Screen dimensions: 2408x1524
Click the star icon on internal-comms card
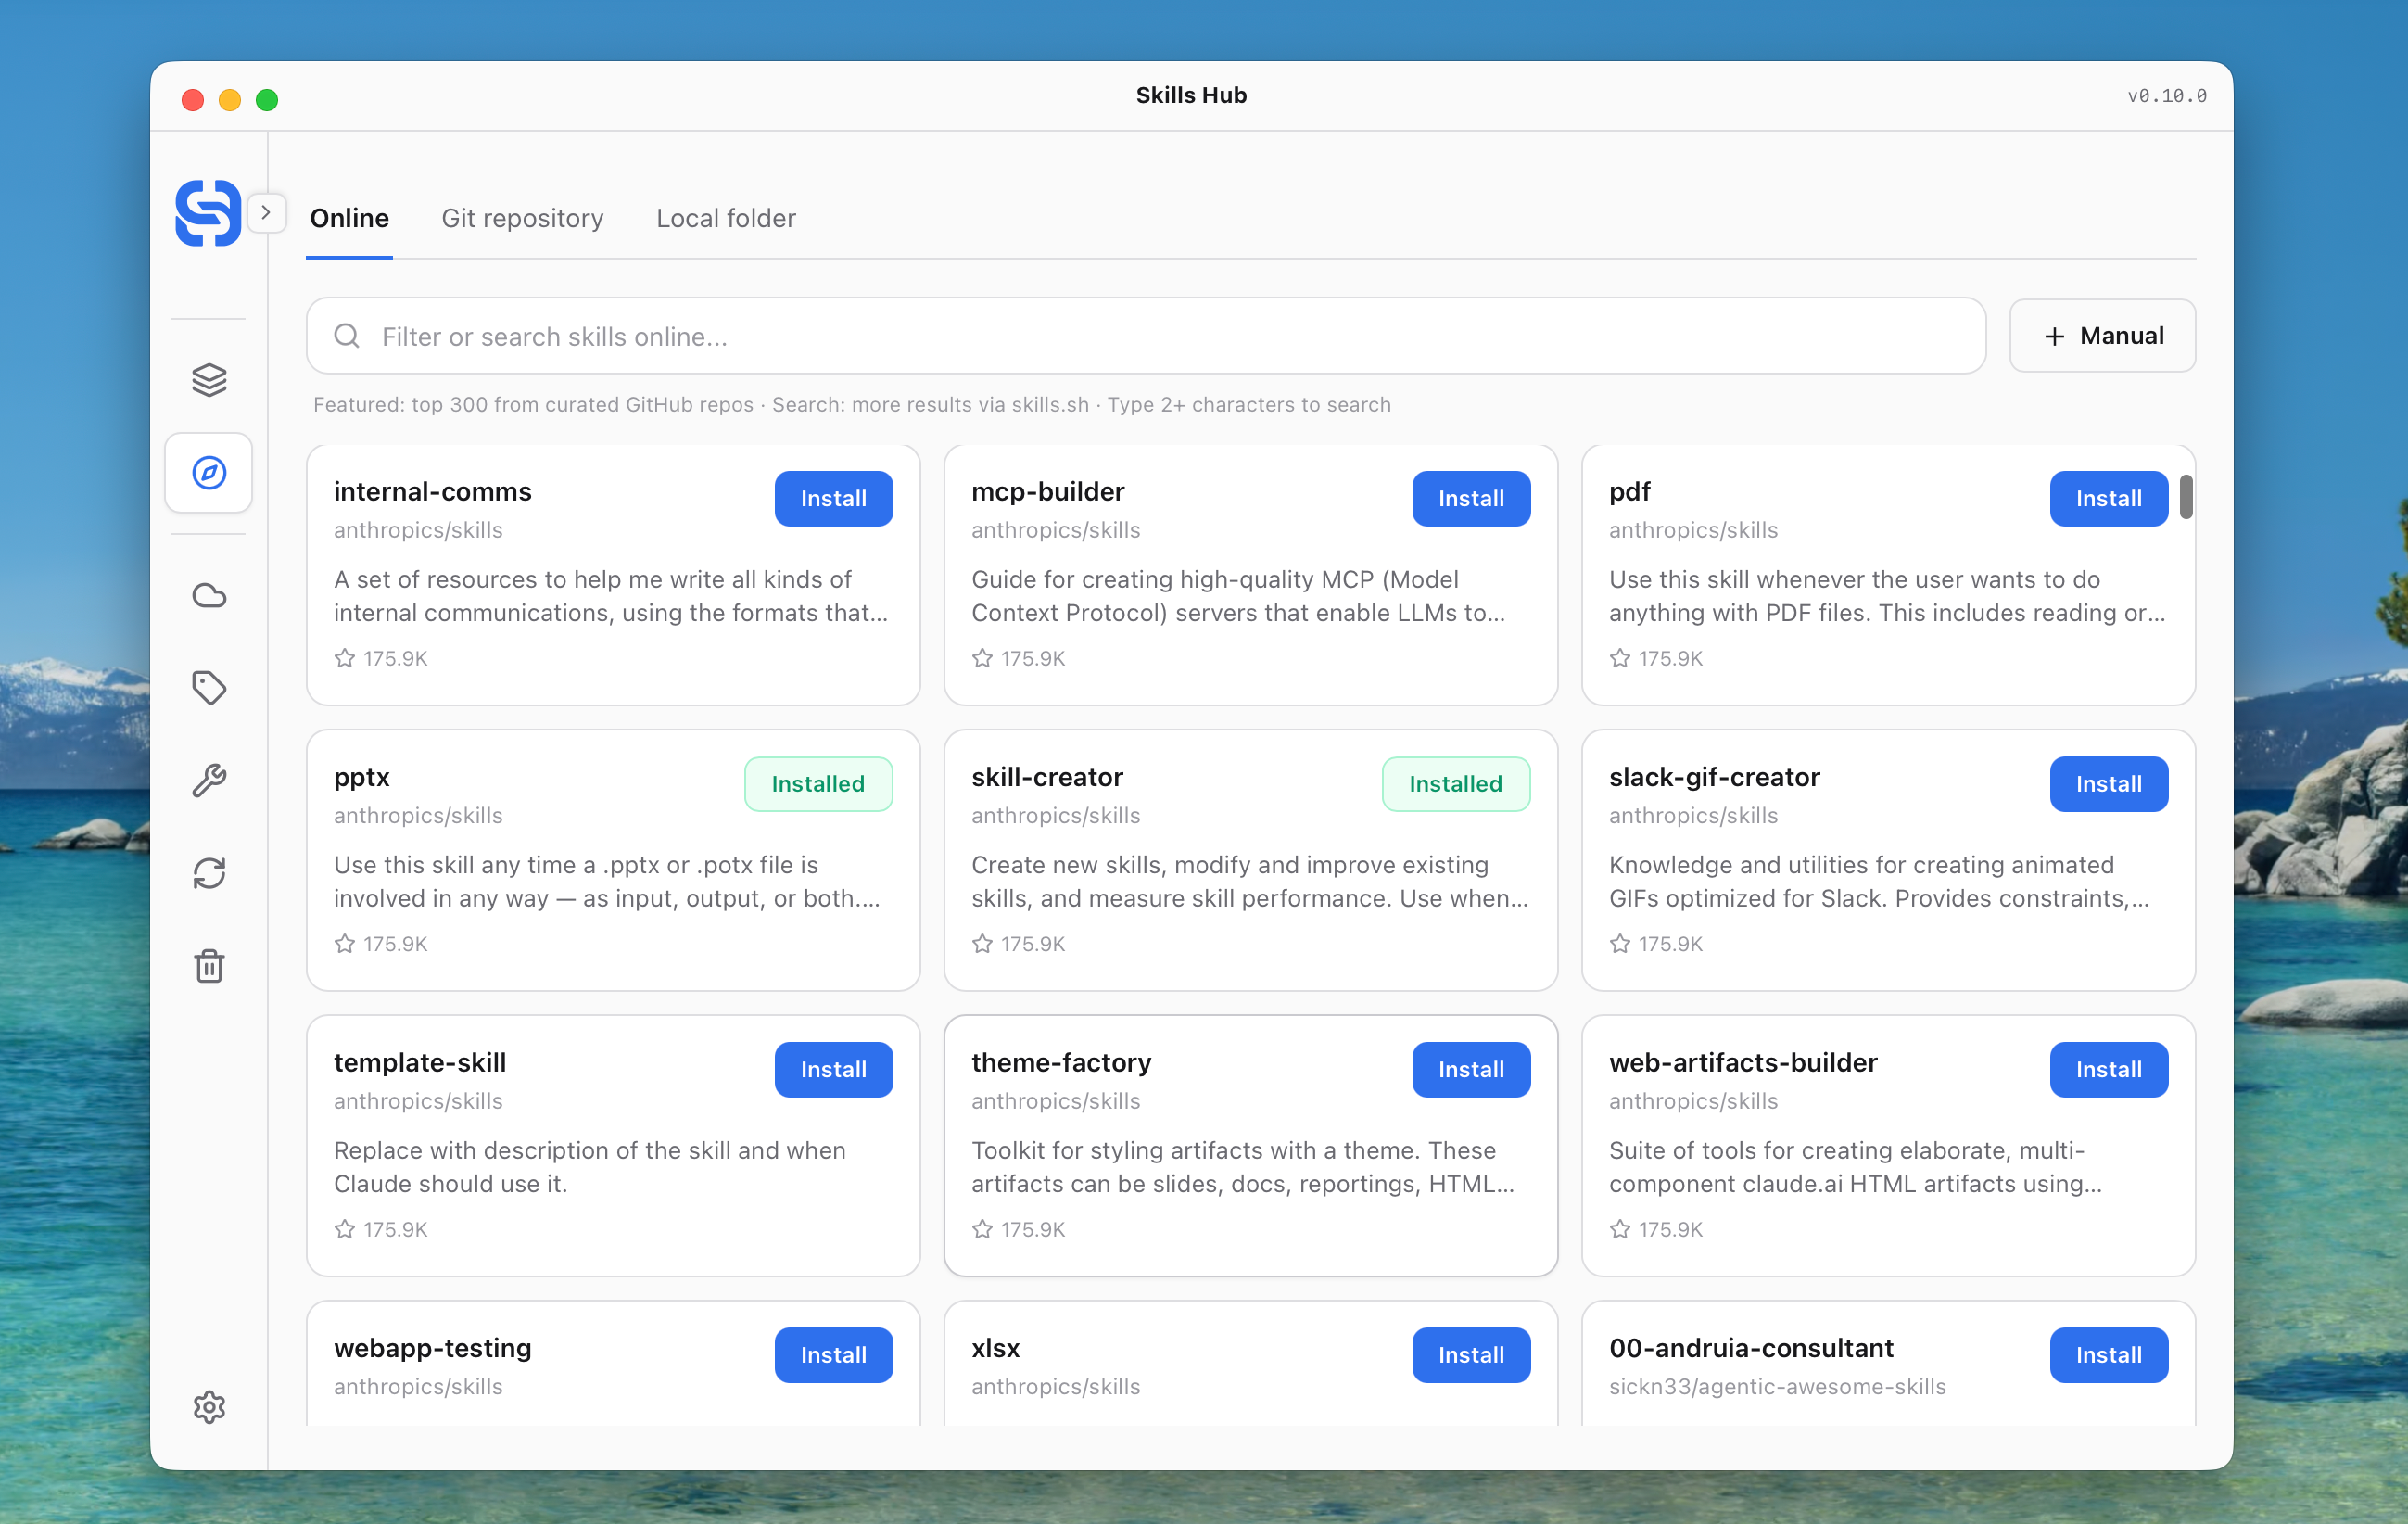345,658
